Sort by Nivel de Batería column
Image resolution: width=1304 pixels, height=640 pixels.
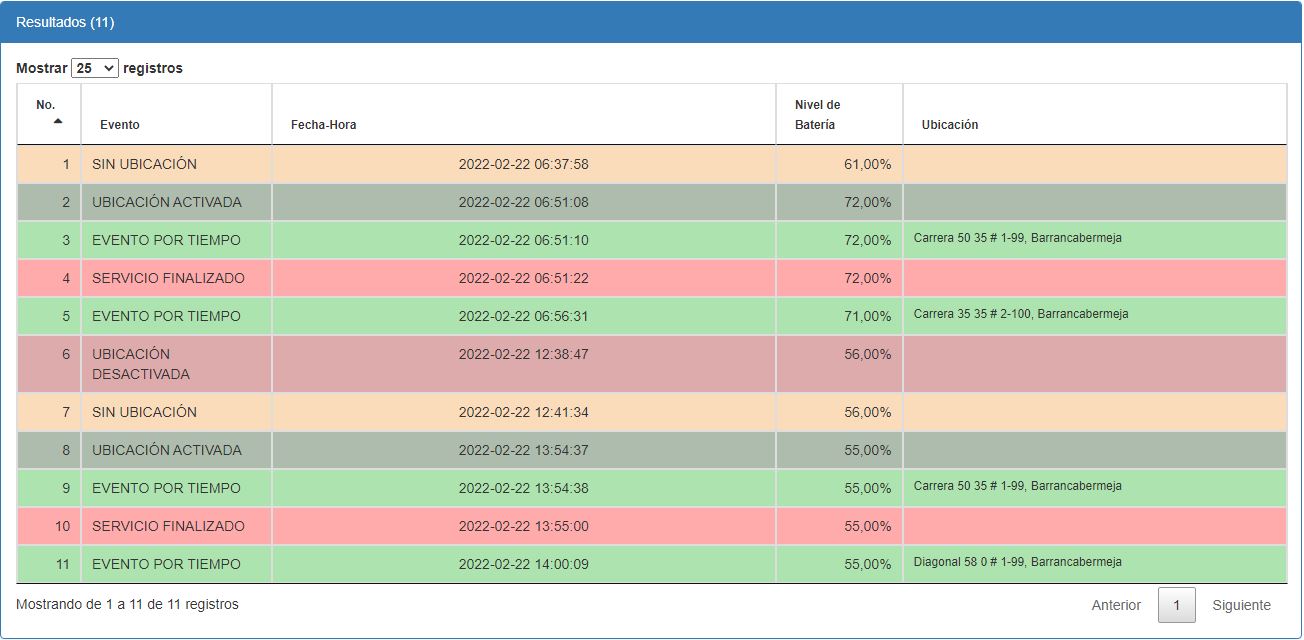(x=817, y=115)
